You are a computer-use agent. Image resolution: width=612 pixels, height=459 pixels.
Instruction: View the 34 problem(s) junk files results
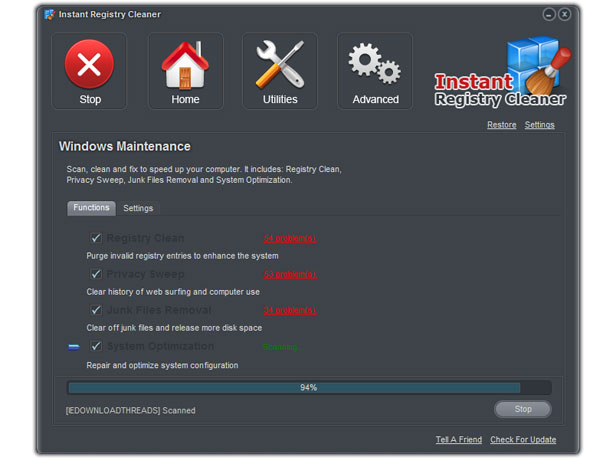290,310
